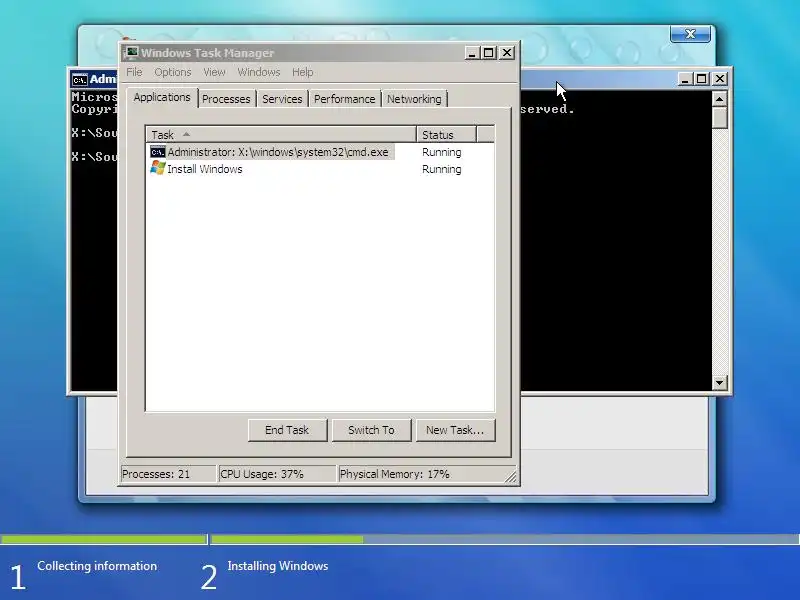Close the command prompt window
This screenshot has height=600, width=800.
720,79
